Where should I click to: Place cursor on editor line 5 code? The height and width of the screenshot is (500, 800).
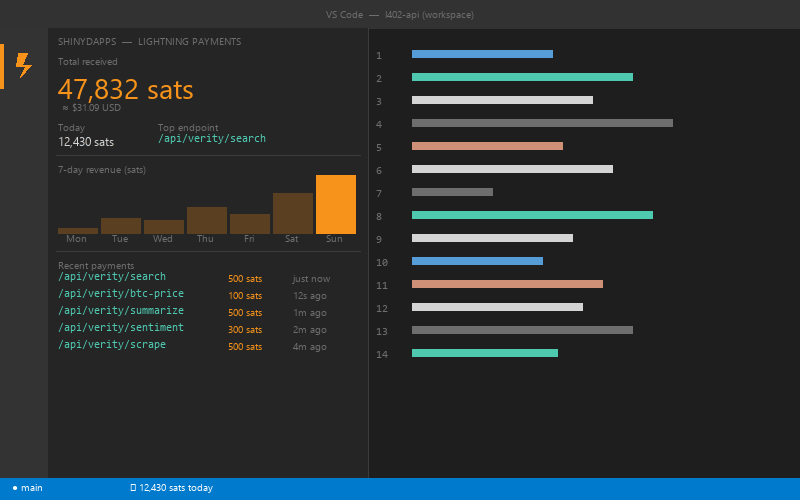tap(487, 146)
